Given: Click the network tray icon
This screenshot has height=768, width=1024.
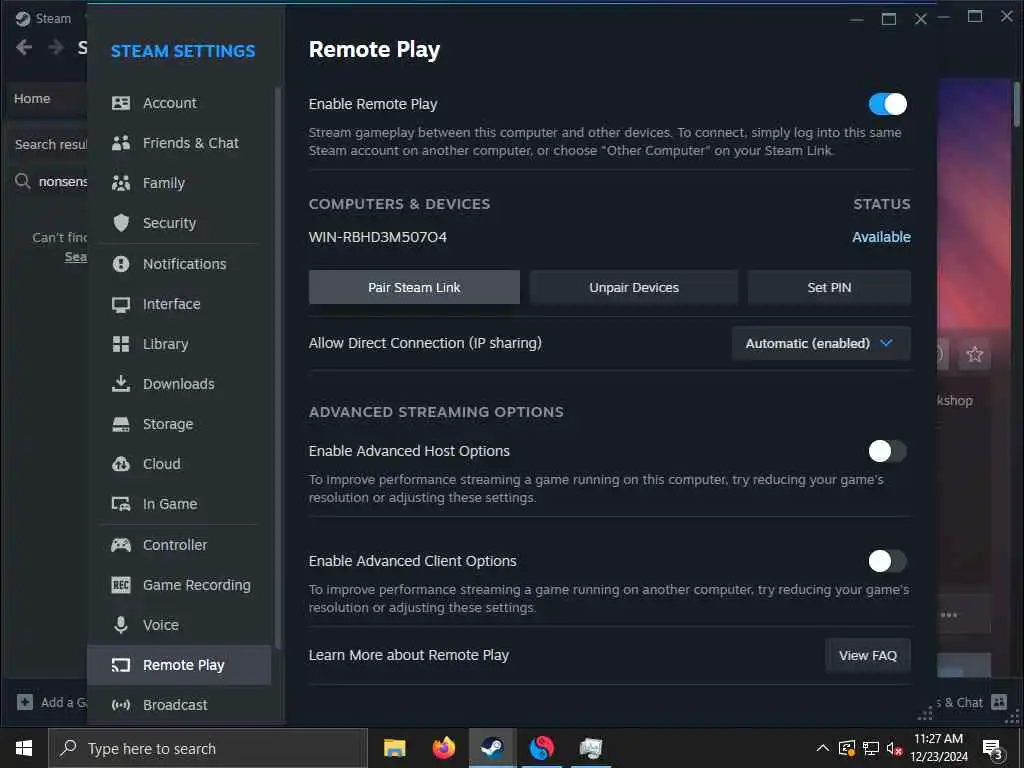Looking at the screenshot, I should [x=871, y=748].
